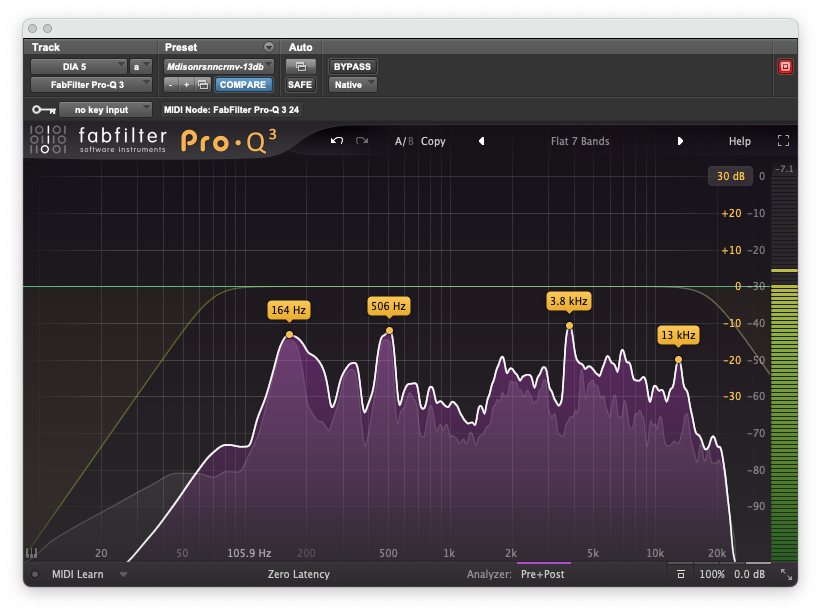The height and width of the screenshot is (614, 821).
Task: Toggle the MIDI Learn indicator dot
Action: point(35,574)
